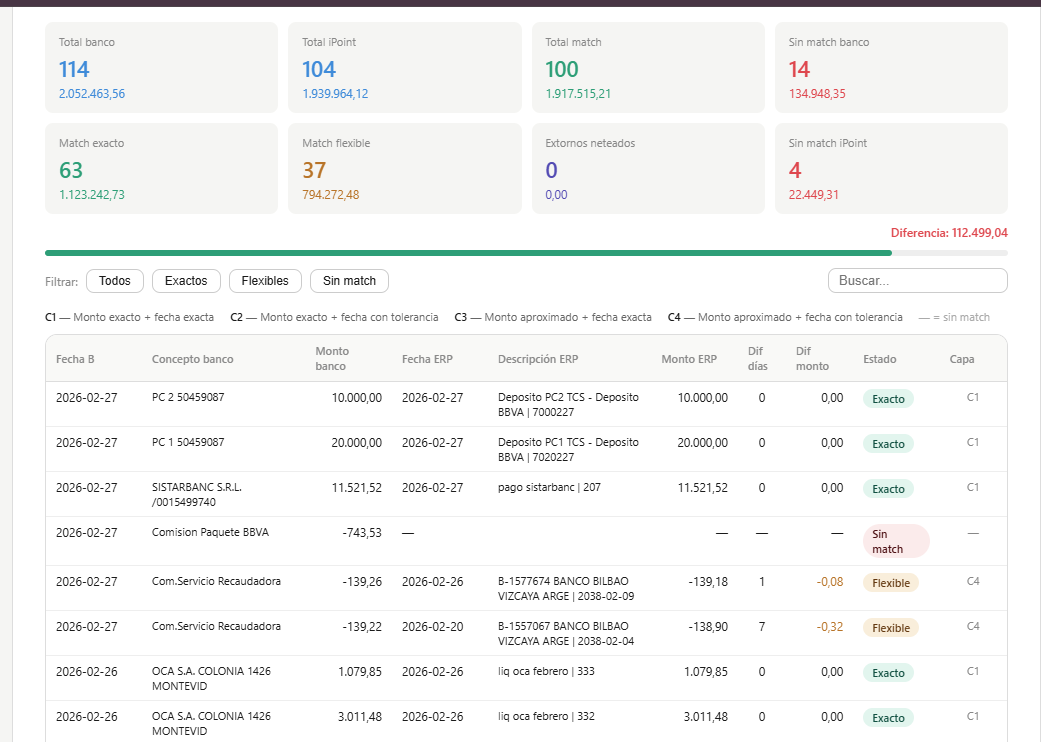The image size is (1041, 742).
Task: Show only Exactos matches
Action: [x=186, y=281]
